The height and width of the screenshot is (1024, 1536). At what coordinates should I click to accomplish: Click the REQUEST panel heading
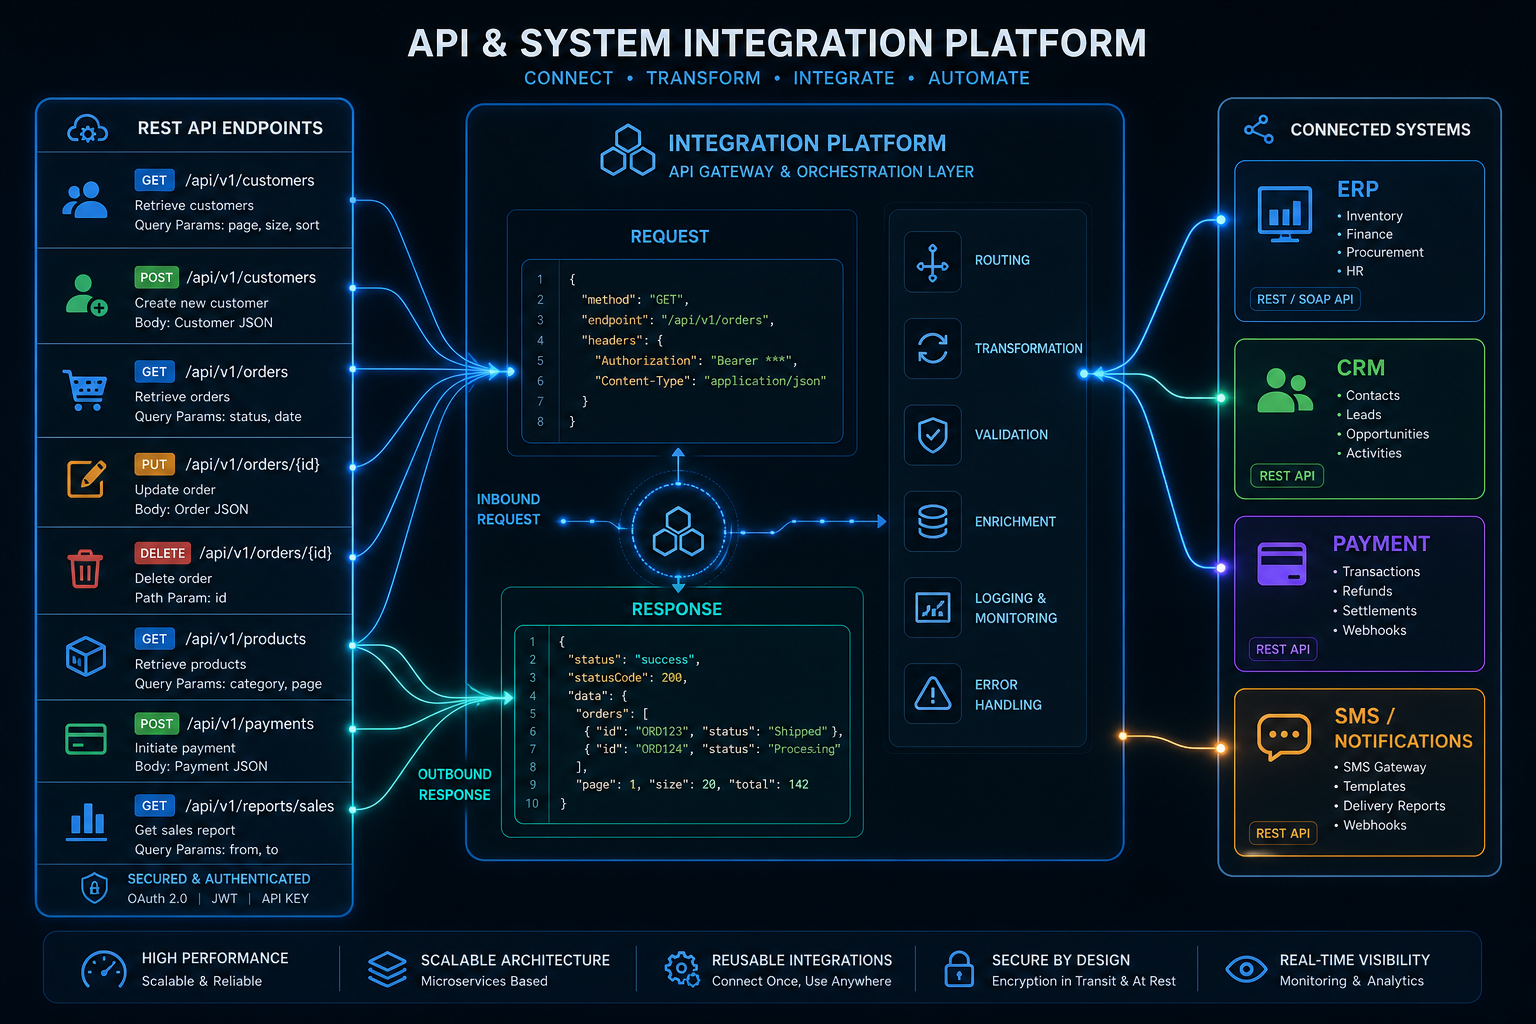(670, 237)
